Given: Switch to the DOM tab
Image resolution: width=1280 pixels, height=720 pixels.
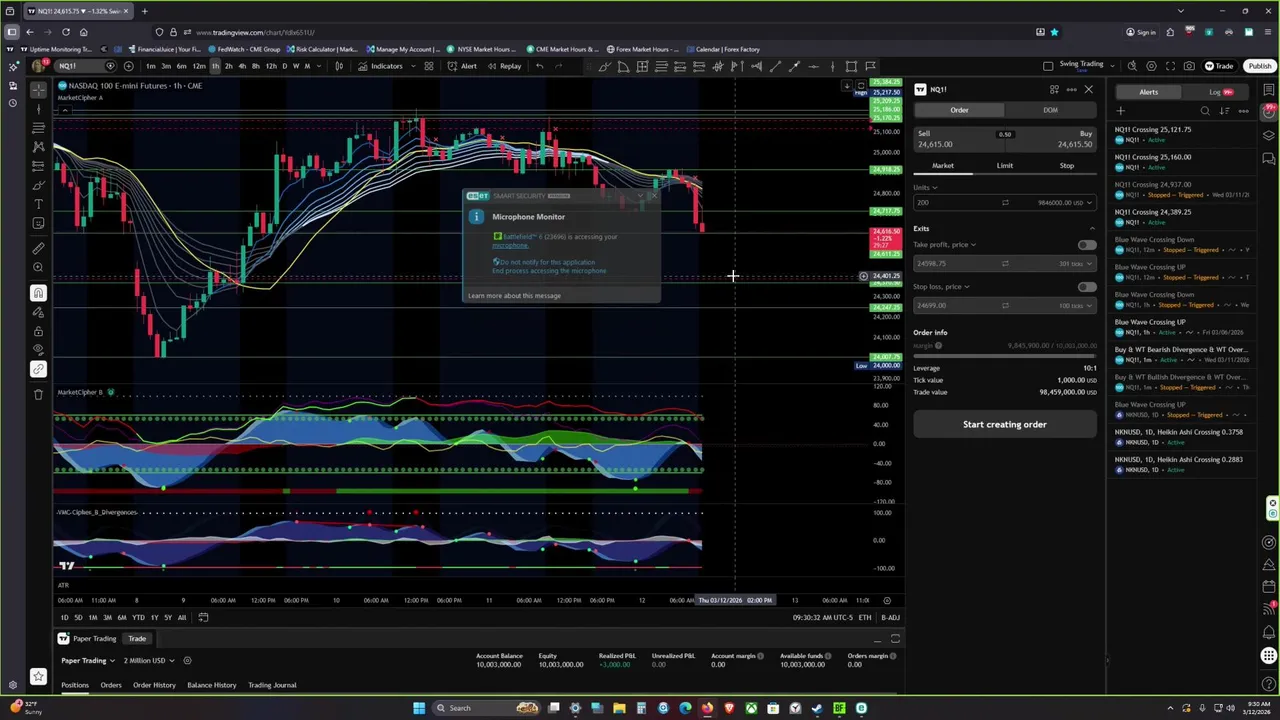Looking at the screenshot, I should [1050, 110].
